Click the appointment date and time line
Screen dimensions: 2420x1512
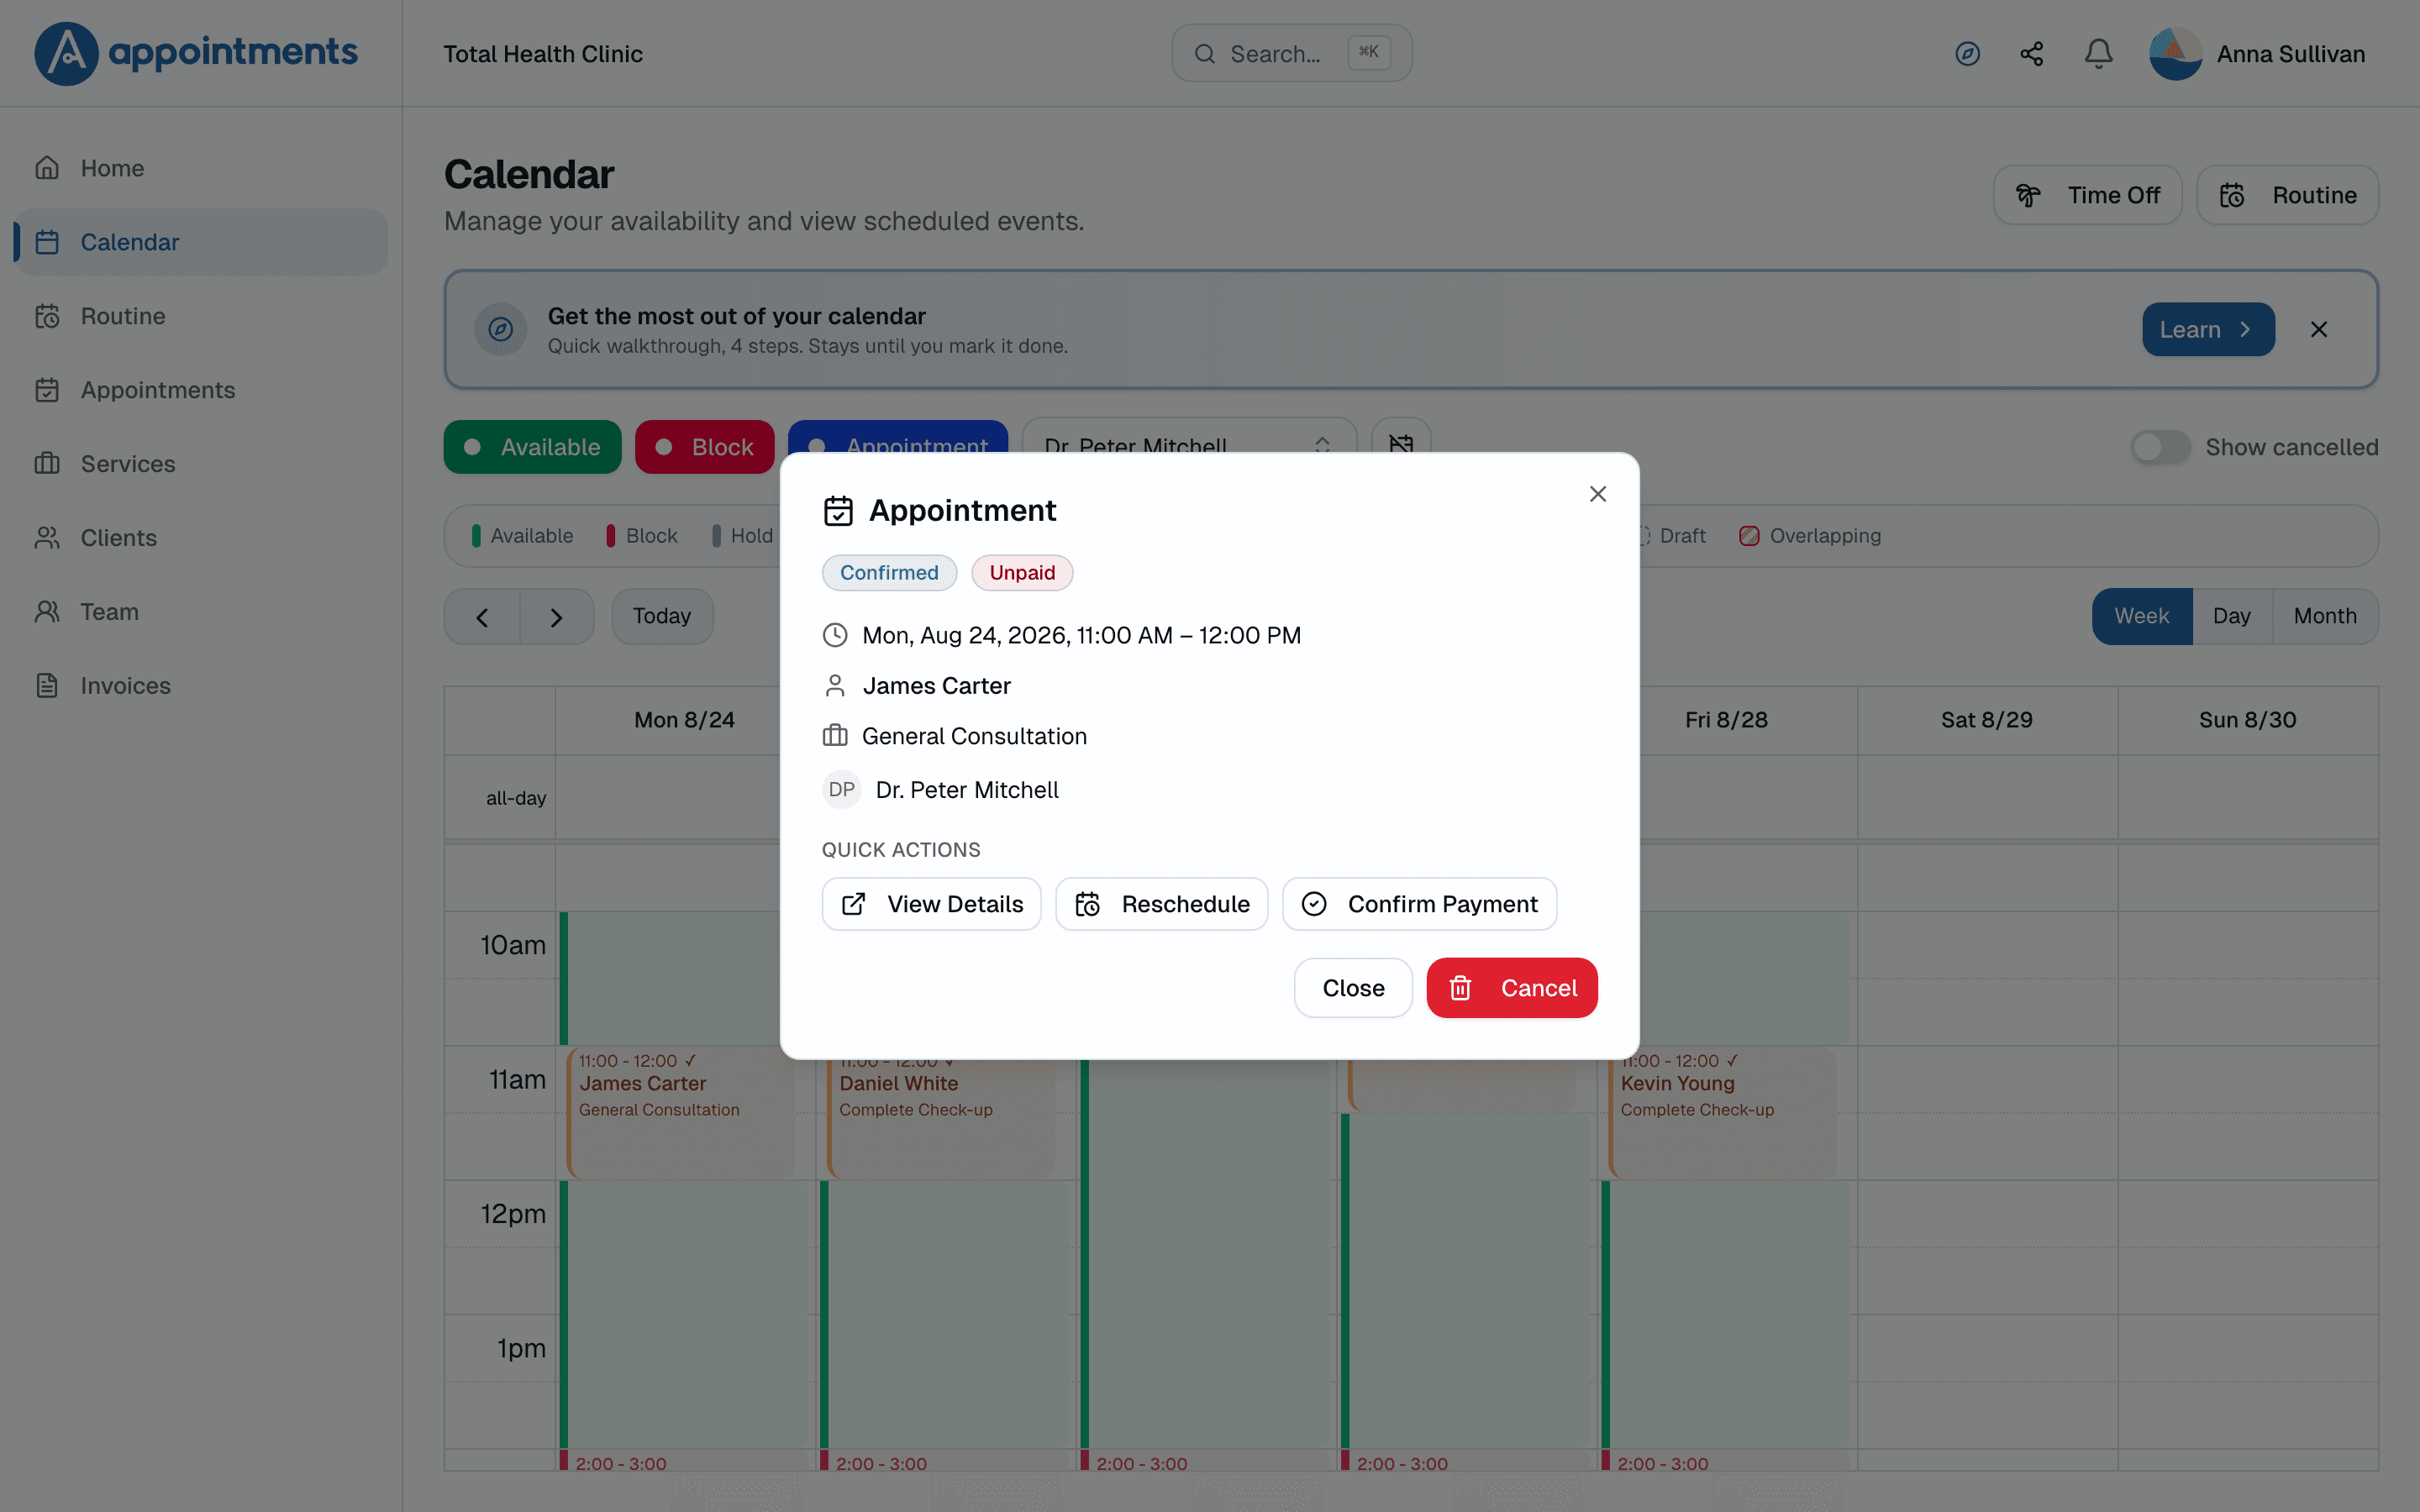tap(1081, 635)
